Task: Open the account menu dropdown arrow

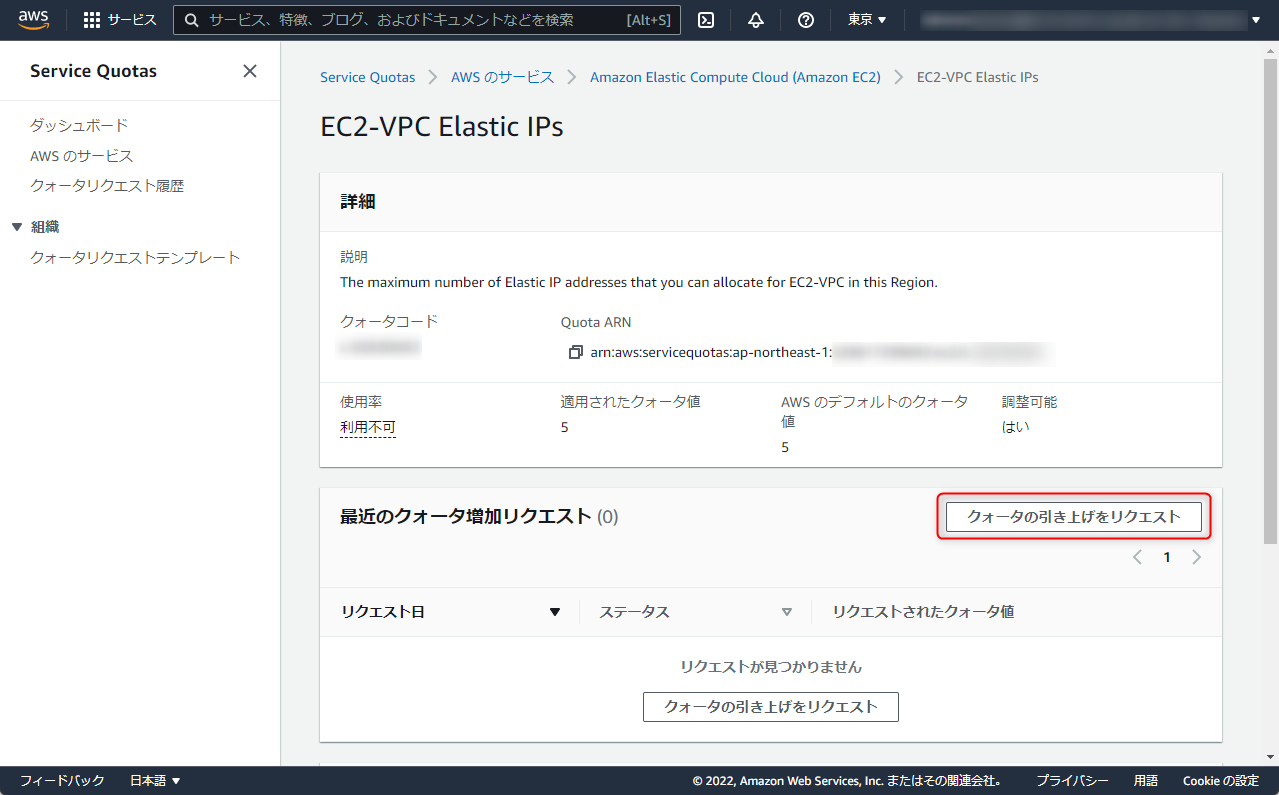Action: coord(1256,20)
